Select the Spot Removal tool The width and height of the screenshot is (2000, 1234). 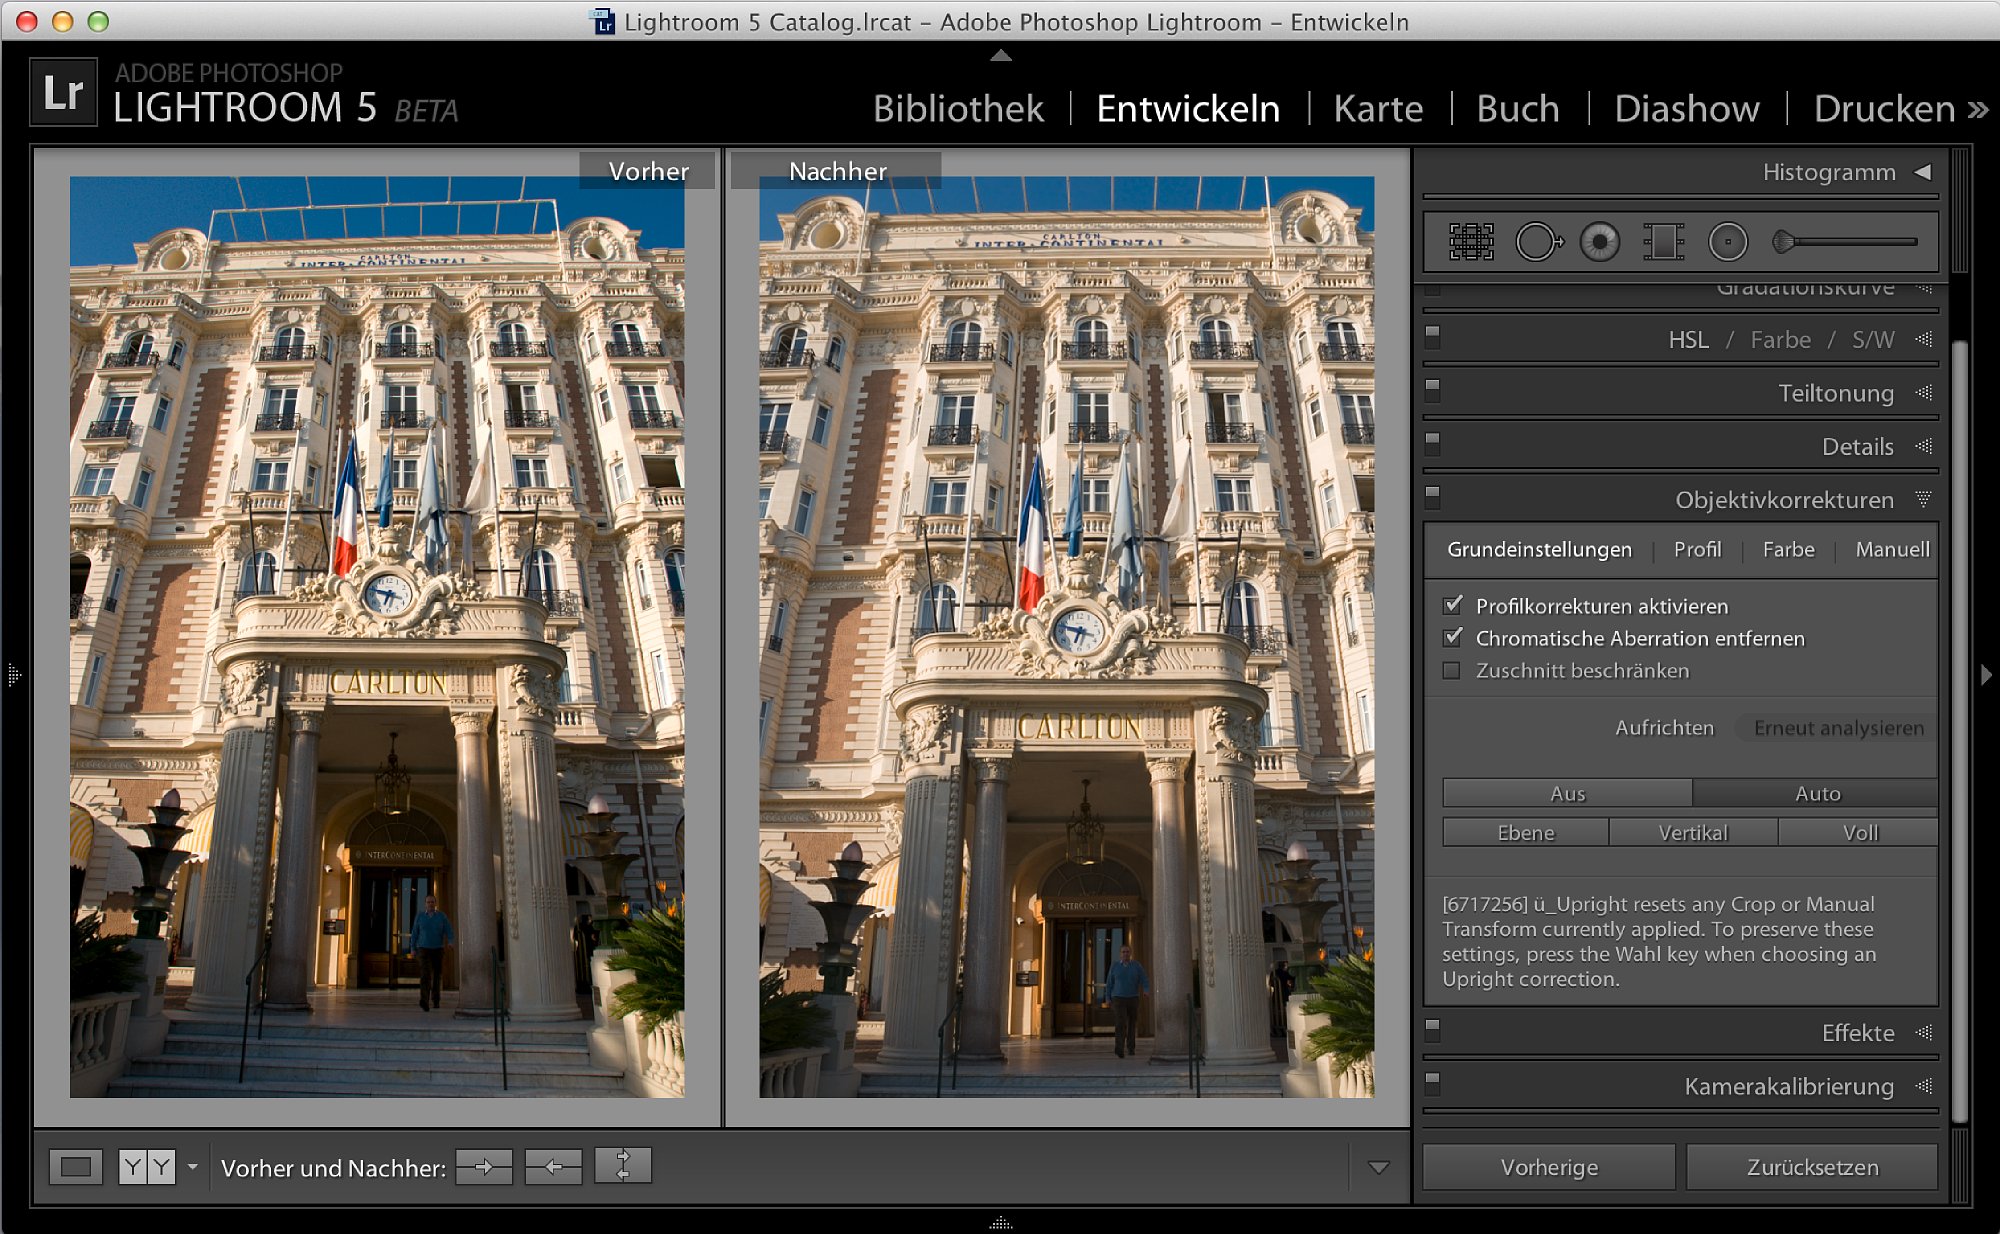[1539, 242]
